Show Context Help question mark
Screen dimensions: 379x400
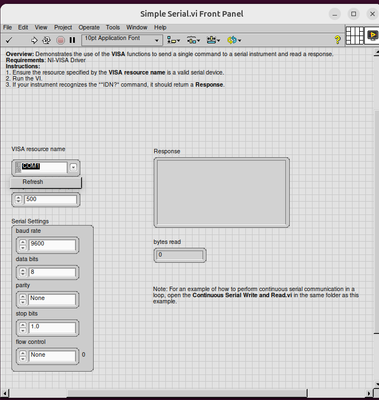click(x=337, y=40)
